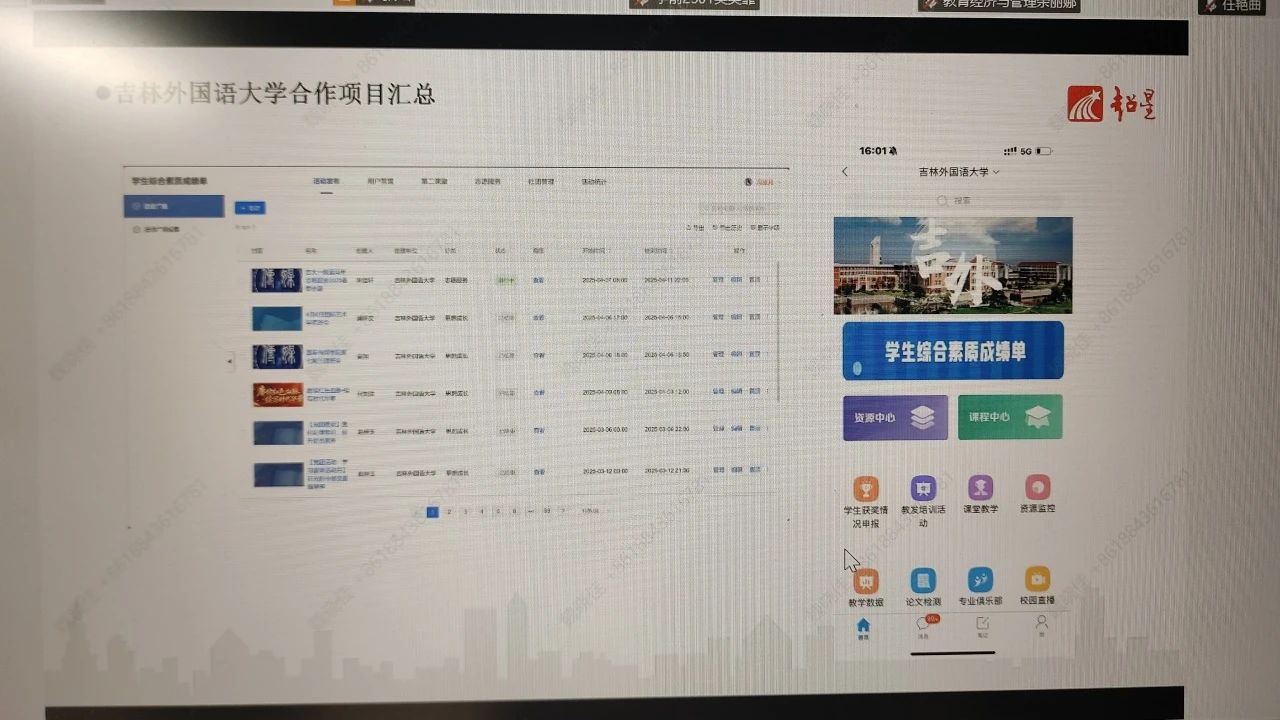The width and height of the screenshot is (1280, 720).
Task: Collapse the sidebar with the left arrow handle
Action: click(231, 359)
